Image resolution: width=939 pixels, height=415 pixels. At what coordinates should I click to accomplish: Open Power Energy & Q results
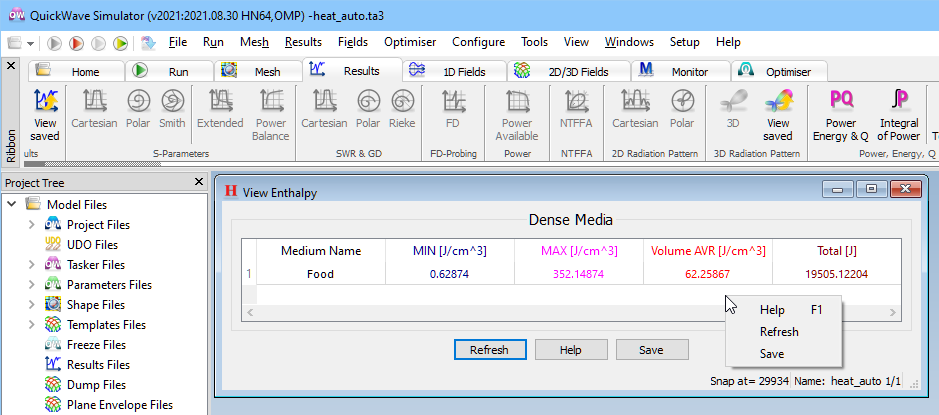[x=841, y=115]
